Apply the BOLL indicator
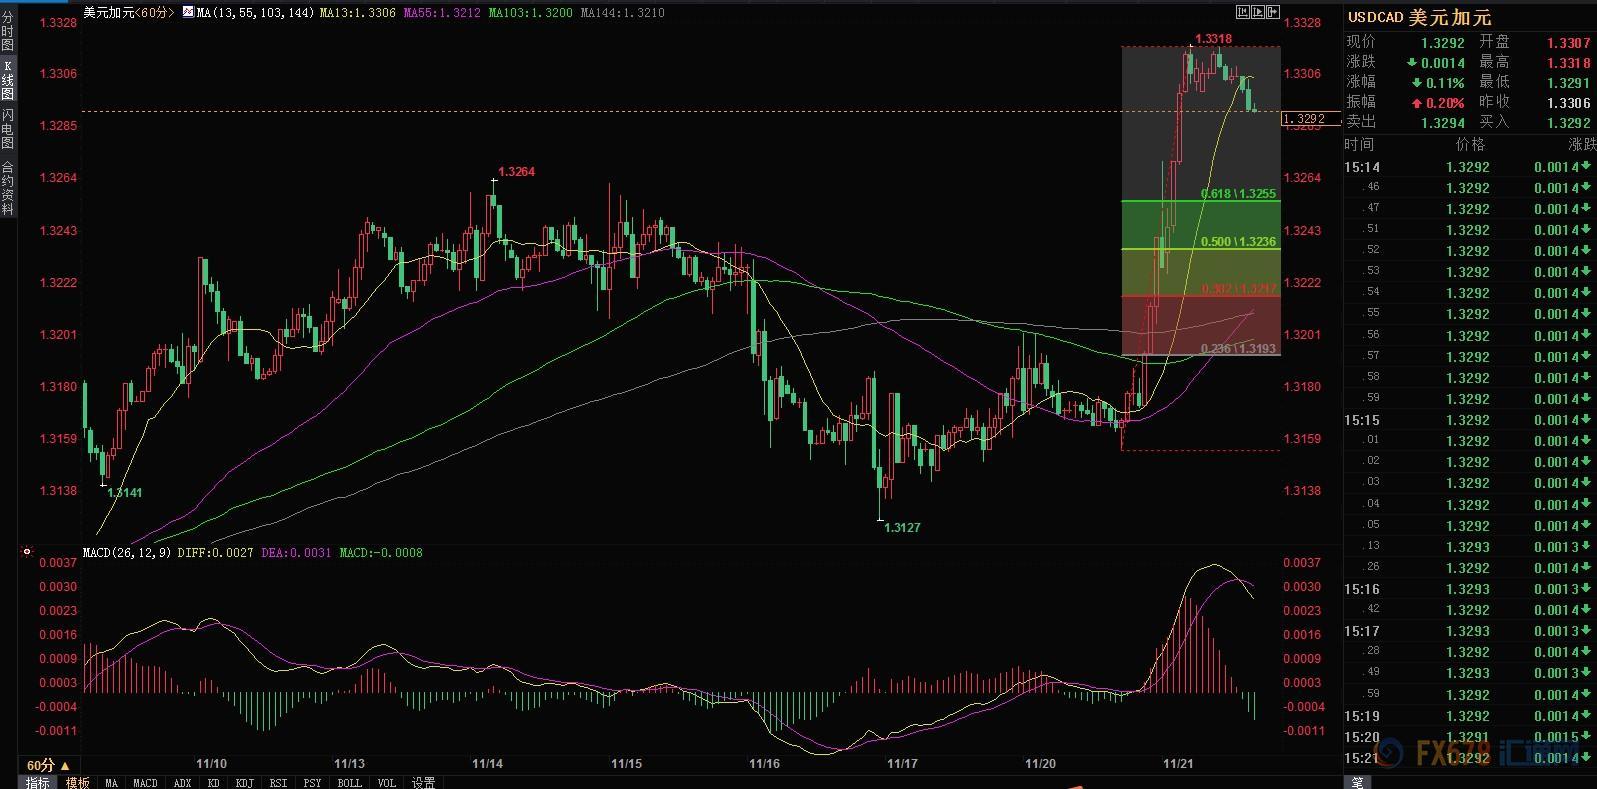This screenshot has height=789, width=1597. [350, 783]
